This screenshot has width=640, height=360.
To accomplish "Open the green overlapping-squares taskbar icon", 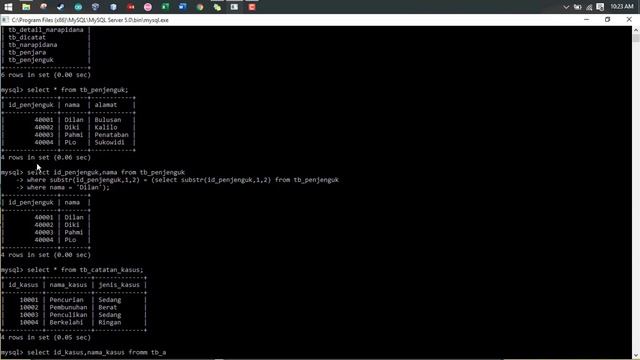I will 217,7.
